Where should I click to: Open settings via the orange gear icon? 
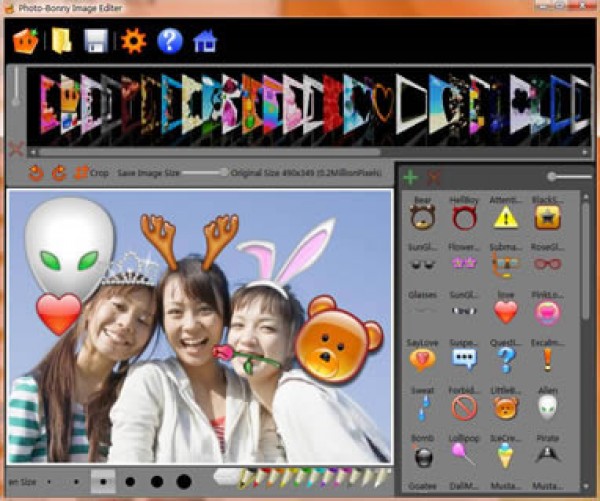(x=133, y=41)
